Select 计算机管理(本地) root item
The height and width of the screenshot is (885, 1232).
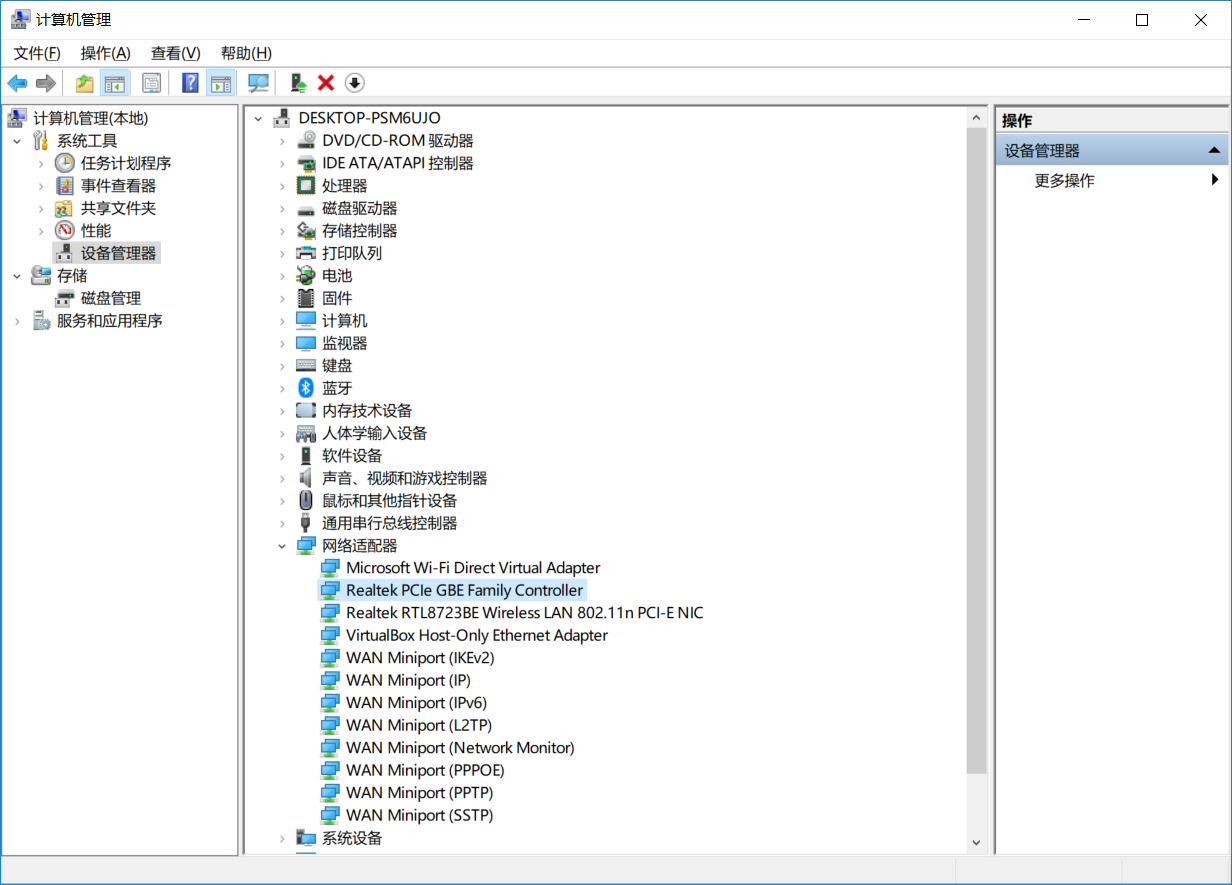(x=90, y=118)
